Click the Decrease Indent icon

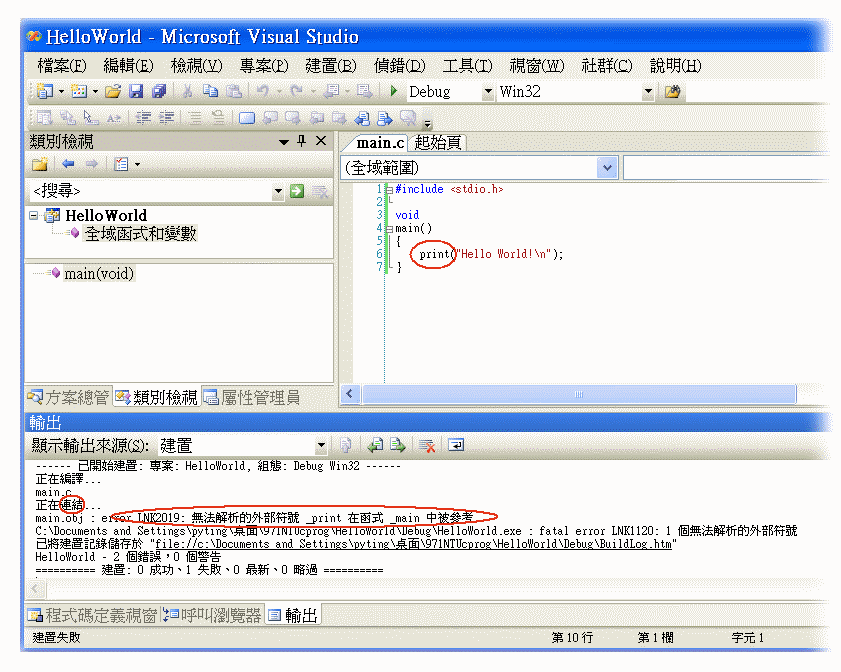[x=143, y=117]
